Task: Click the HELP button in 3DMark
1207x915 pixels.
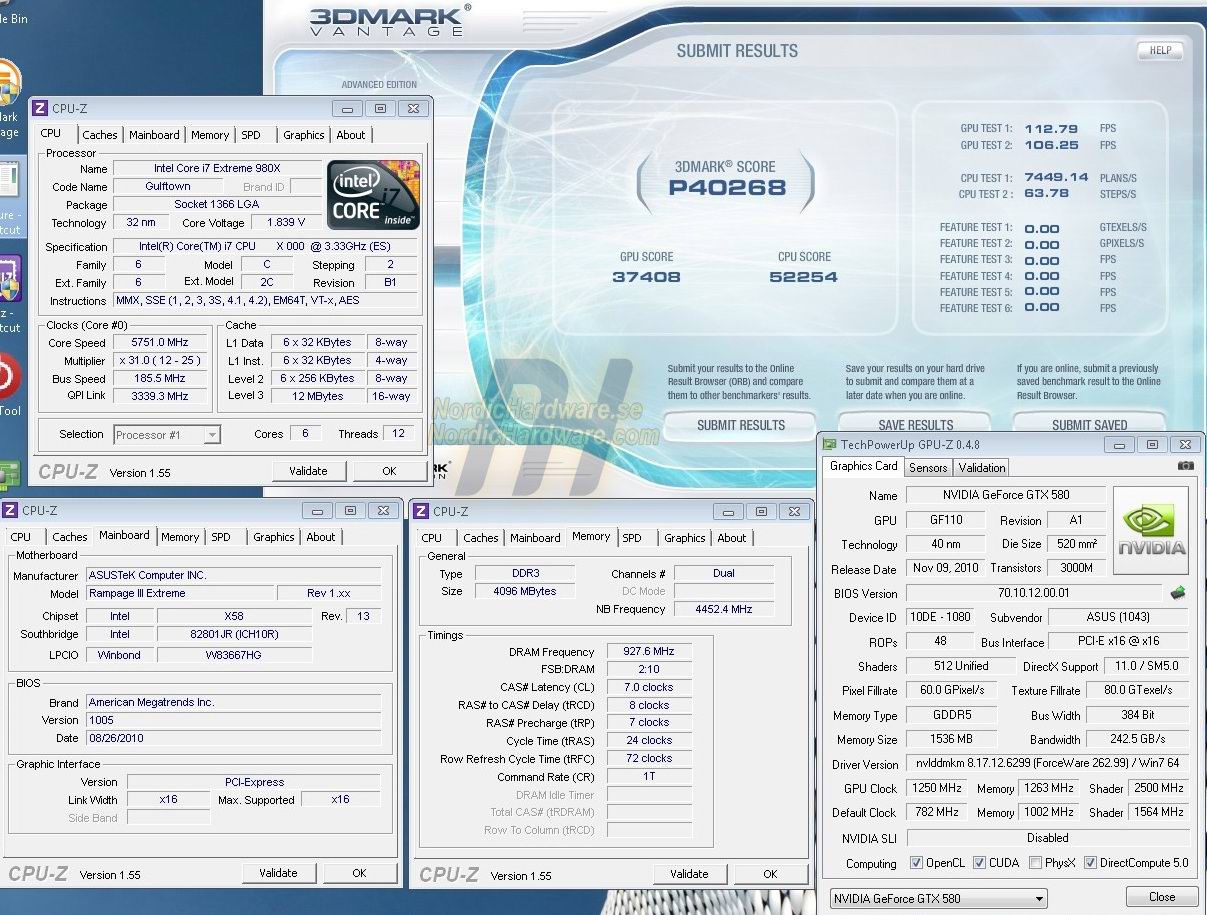Action: pyautogui.click(x=1159, y=50)
